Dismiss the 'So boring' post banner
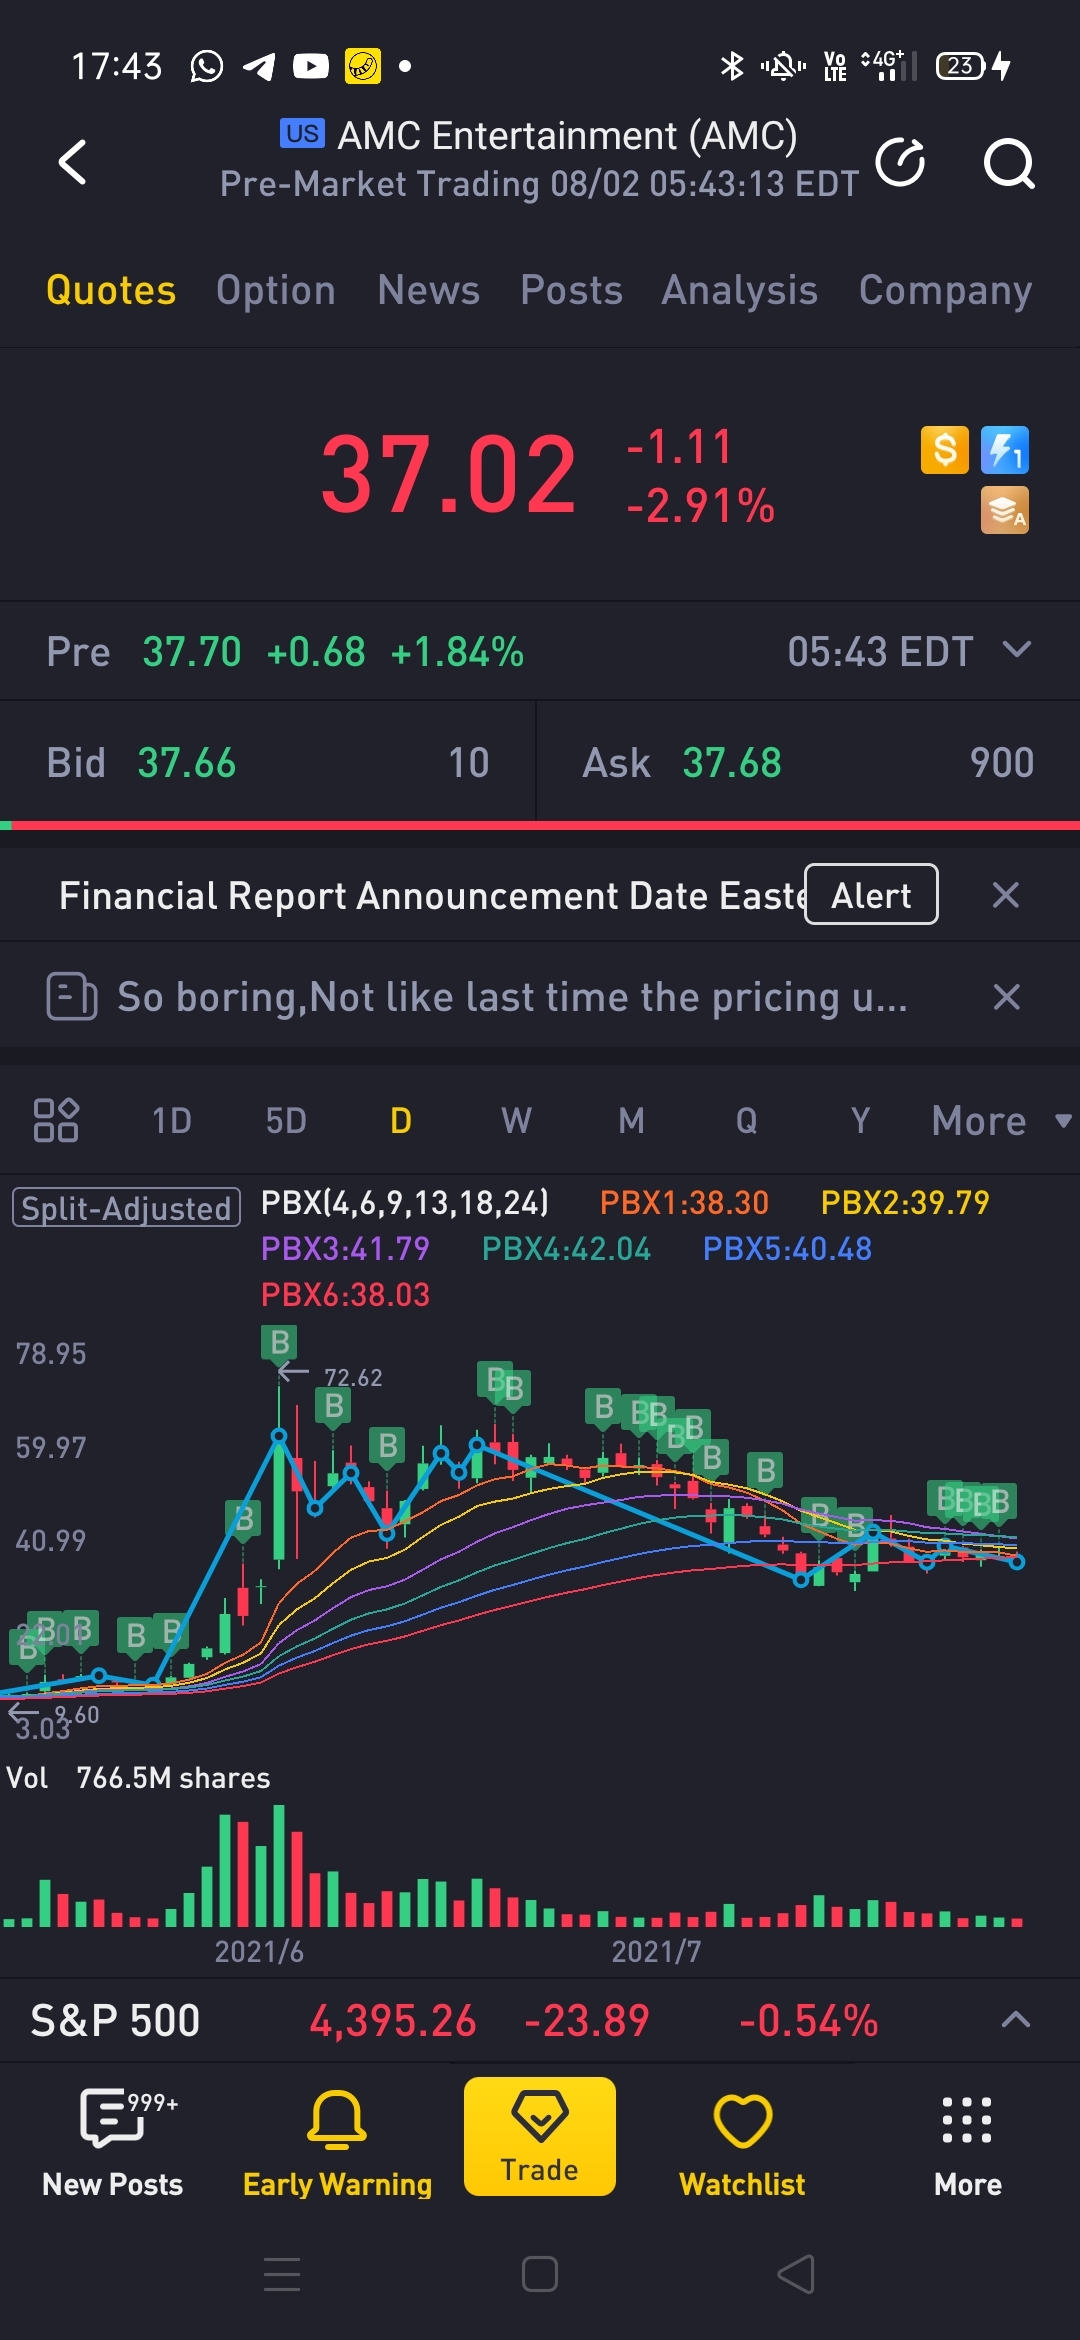Image resolution: width=1080 pixels, height=2340 pixels. click(x=1006, y=996)
